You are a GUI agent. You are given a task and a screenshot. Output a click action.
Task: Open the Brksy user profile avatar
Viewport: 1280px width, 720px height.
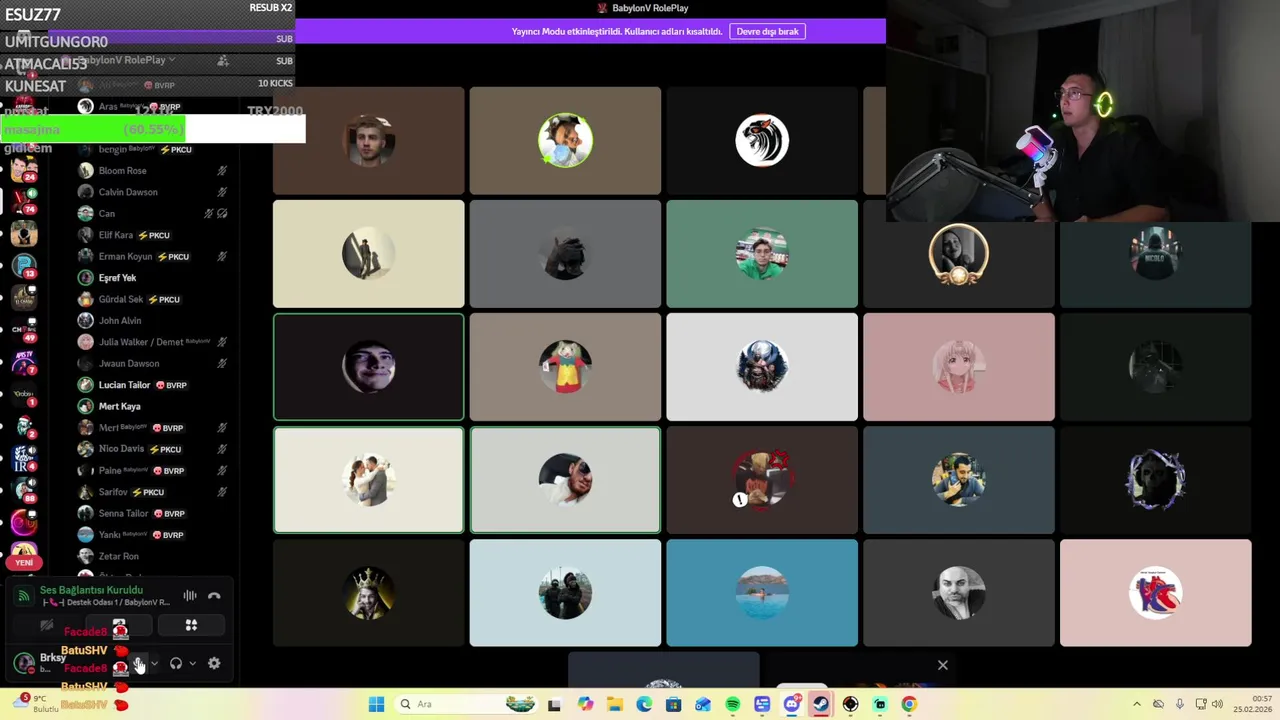click(x=24, y=662)
